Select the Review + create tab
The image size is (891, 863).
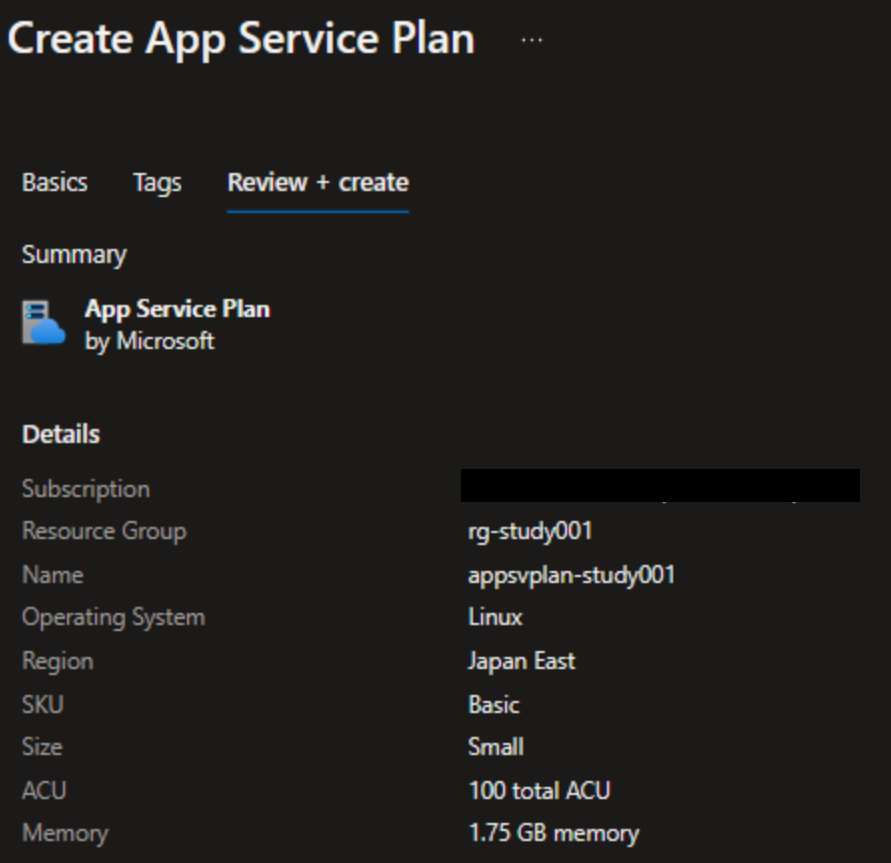click(x=318, y=182)
